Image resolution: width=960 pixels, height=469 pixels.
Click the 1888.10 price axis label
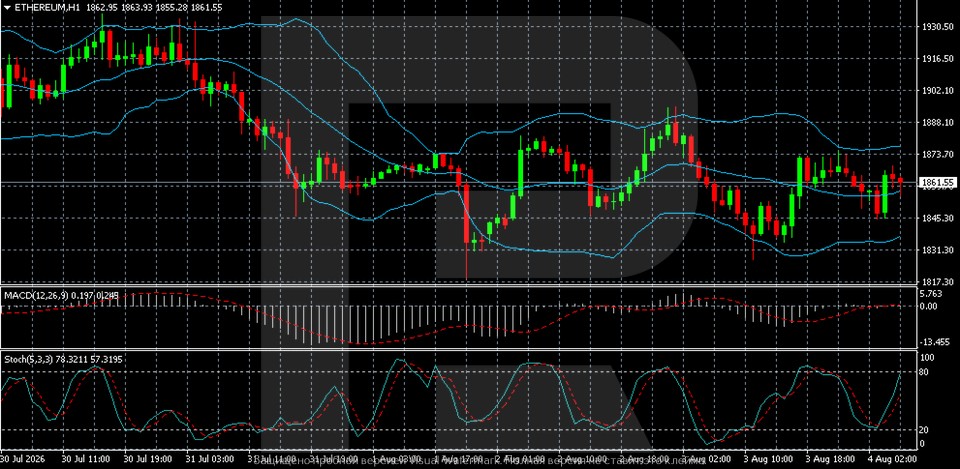point(937,122)
